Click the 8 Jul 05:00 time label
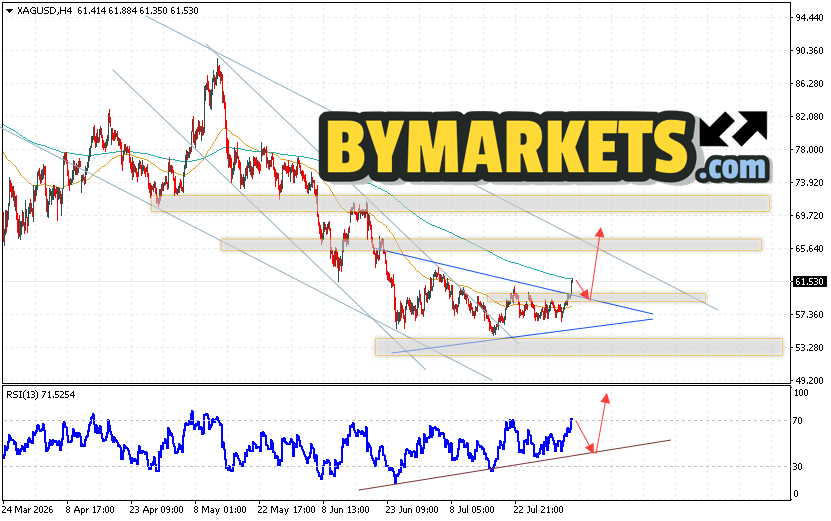The height and width of the screenshot is (521, 831). tap(473, 510)
